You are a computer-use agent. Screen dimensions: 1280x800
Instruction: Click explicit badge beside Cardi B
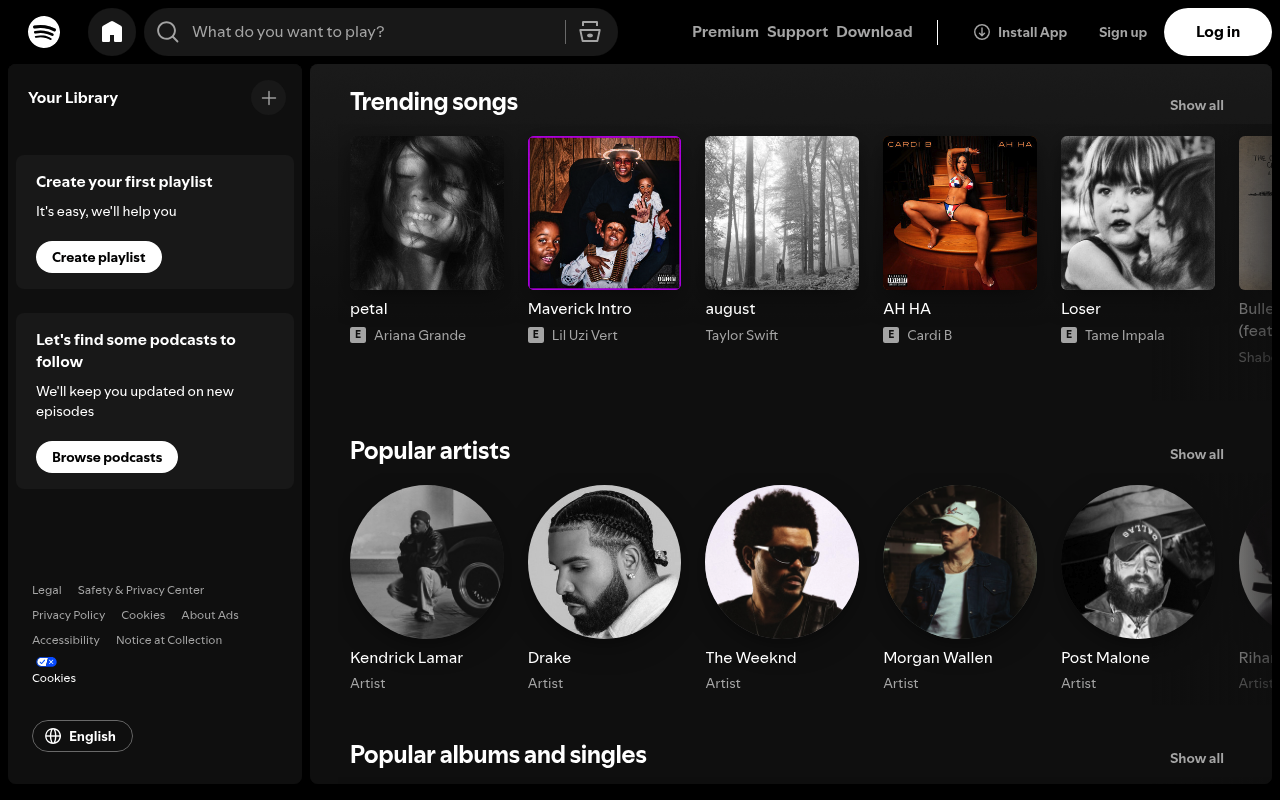coord(891,335)
